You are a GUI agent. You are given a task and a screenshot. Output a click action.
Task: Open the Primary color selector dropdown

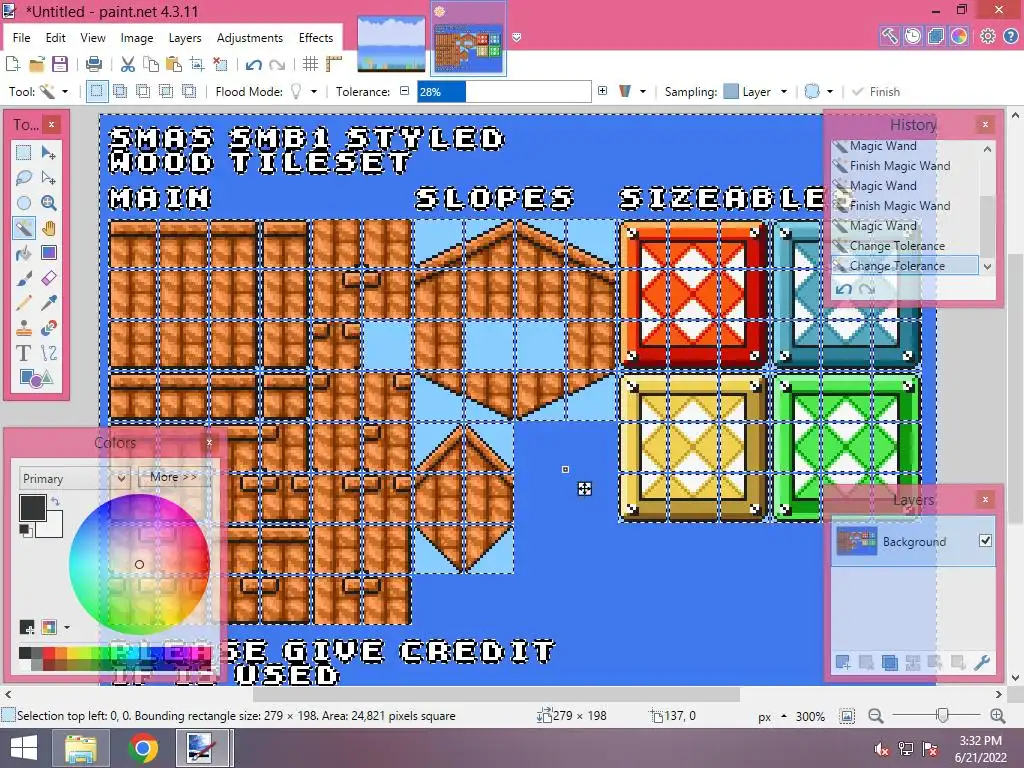point(73,479)
